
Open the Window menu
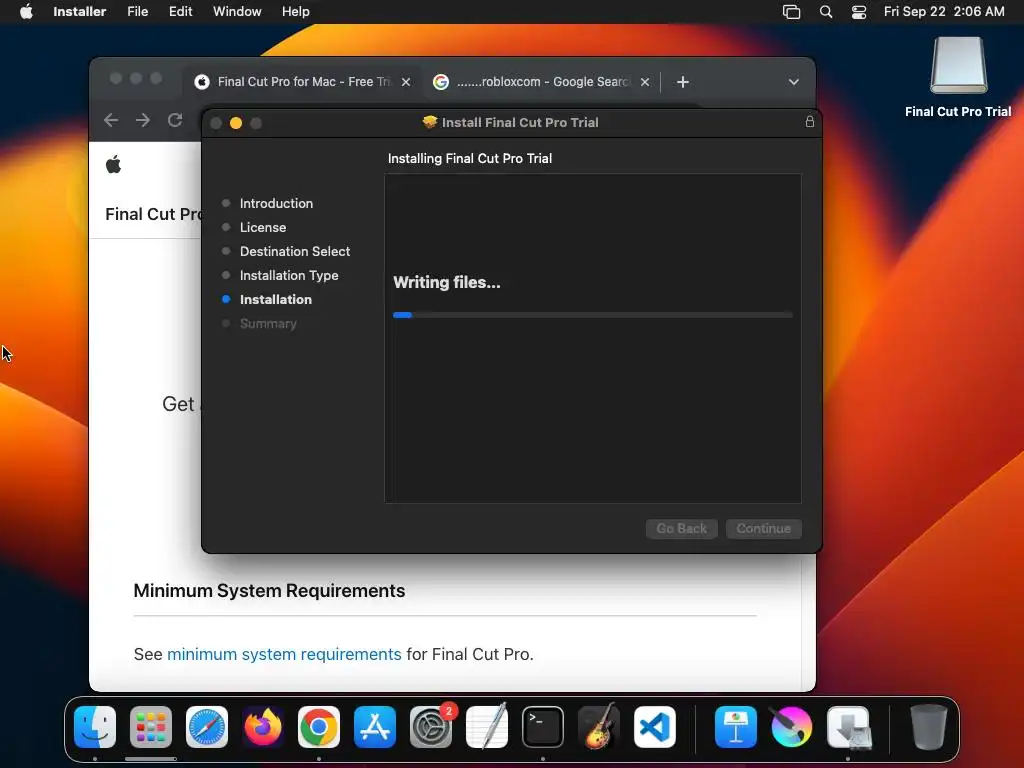coord(237,11)
